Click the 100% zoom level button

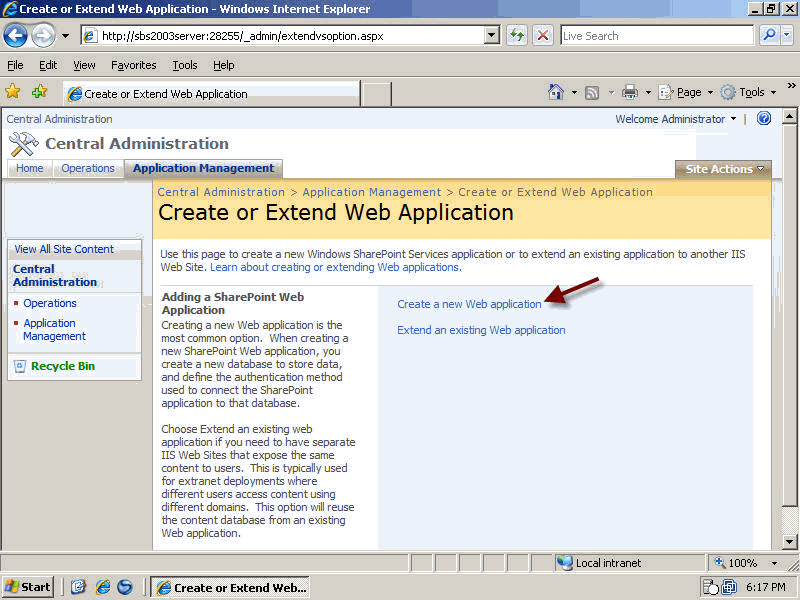pos(736,563)
